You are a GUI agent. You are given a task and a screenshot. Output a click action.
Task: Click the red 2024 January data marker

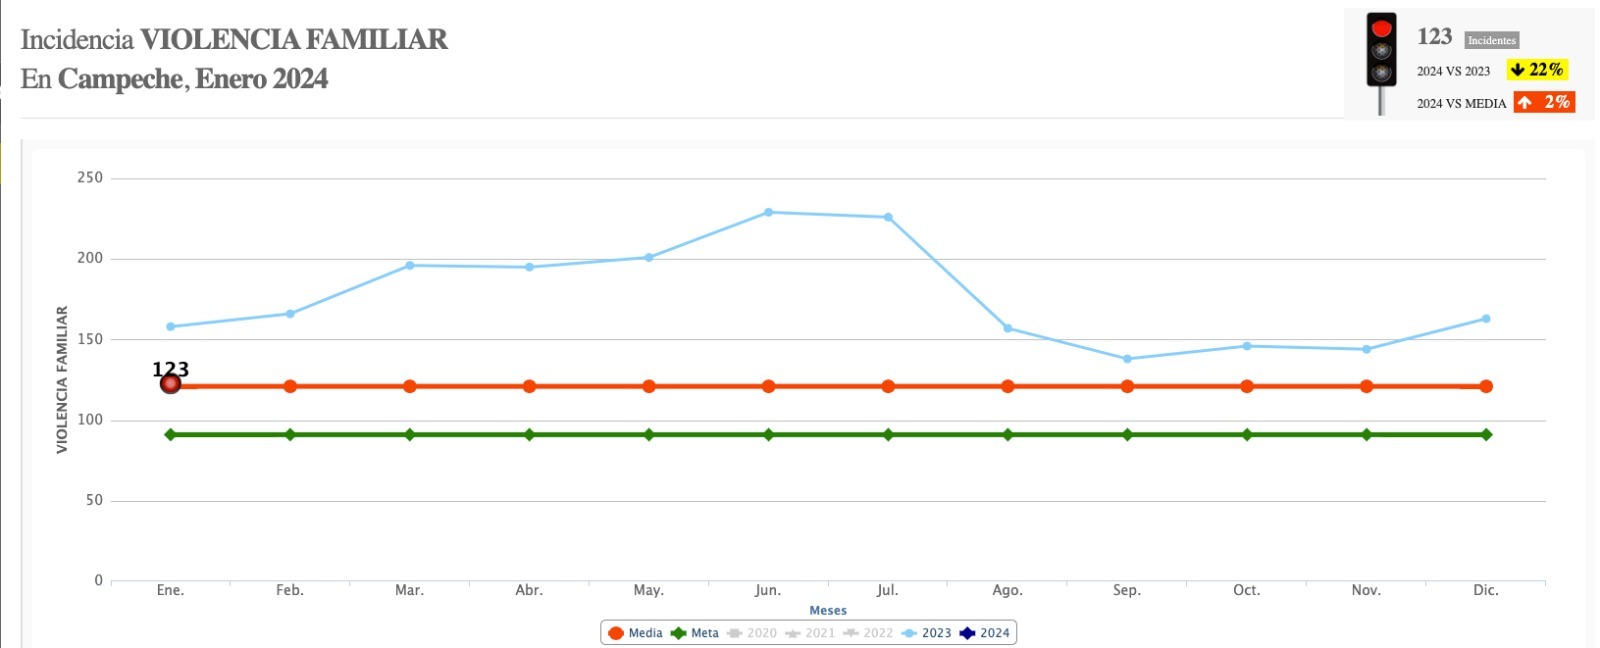tap(170, 383)
